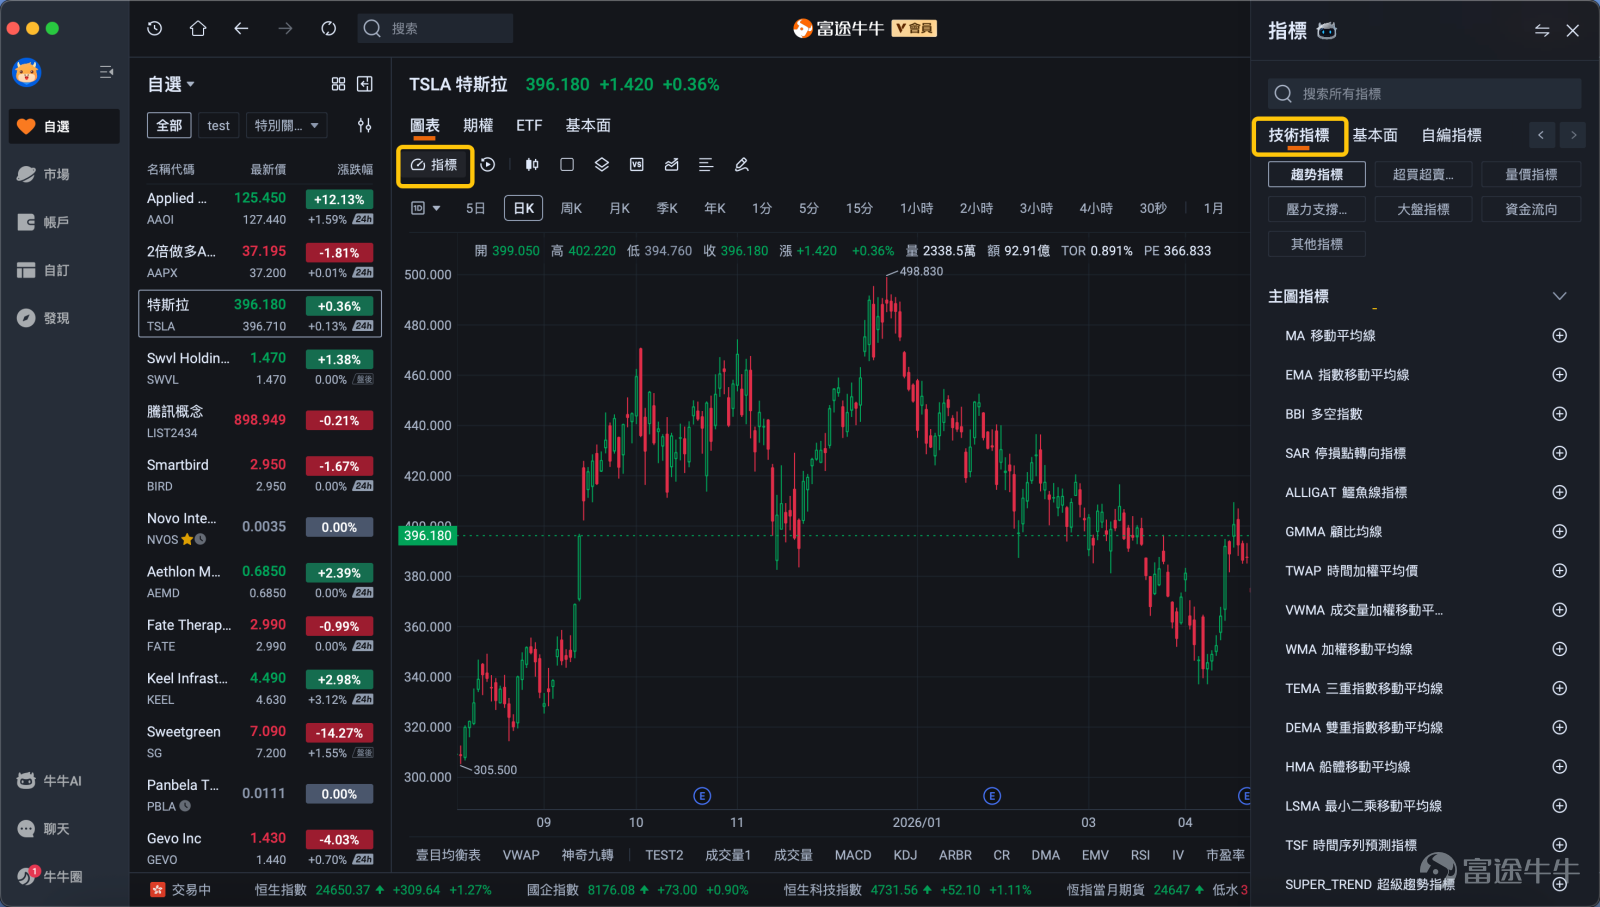
Task: Open the user avatar profile
Action: tap(27, 72)
